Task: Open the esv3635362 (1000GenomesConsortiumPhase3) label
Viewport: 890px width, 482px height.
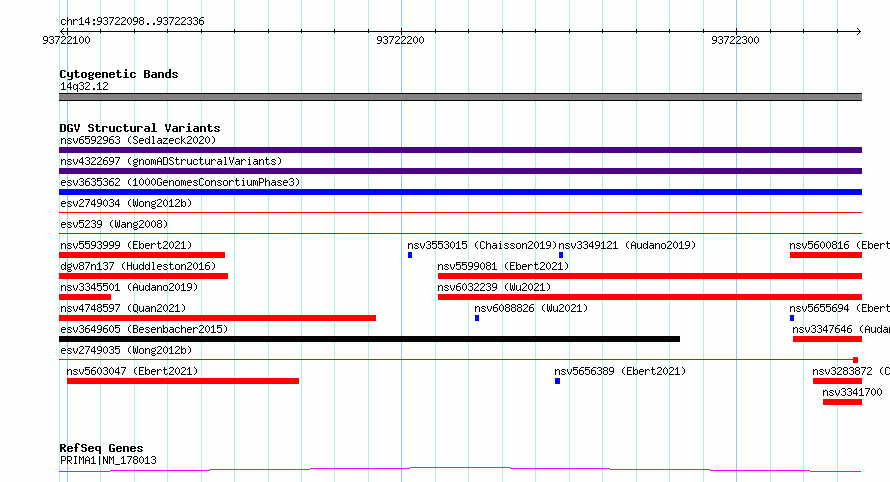Action: pyautogui.click(x=180, y=182)
